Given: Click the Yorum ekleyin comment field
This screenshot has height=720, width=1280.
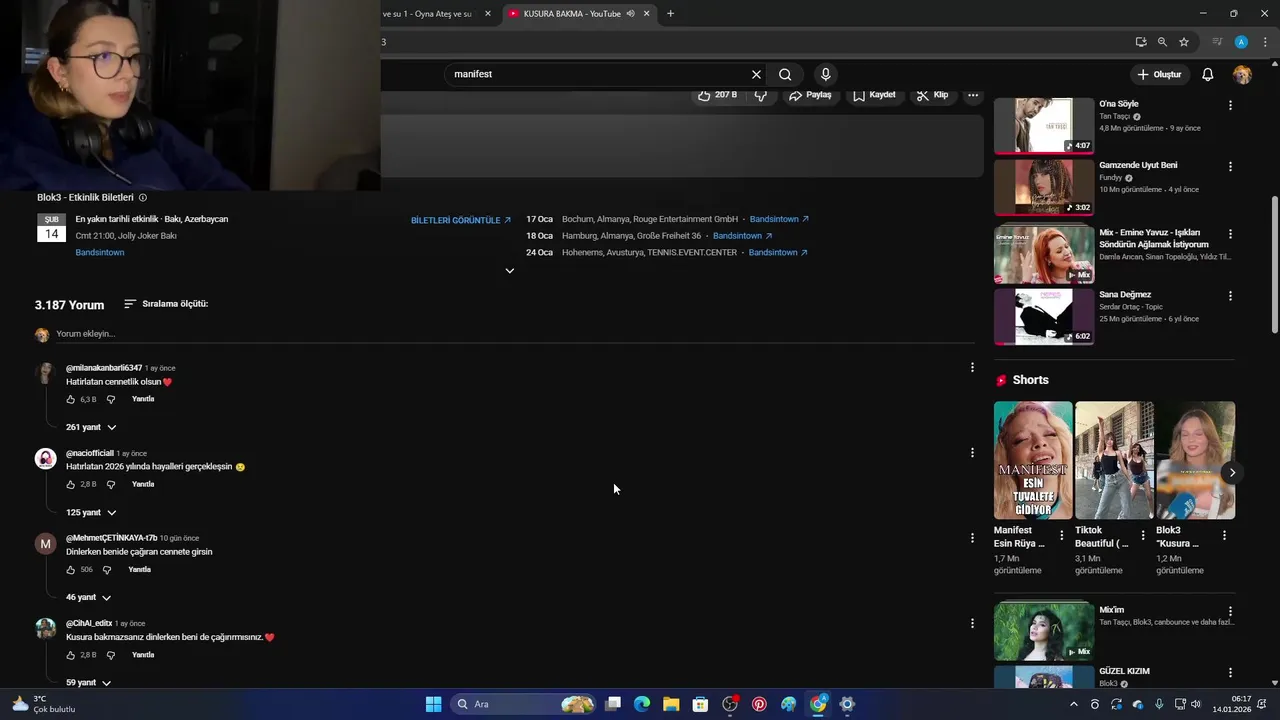Looking at the screenshot, I should click(515, 334).
